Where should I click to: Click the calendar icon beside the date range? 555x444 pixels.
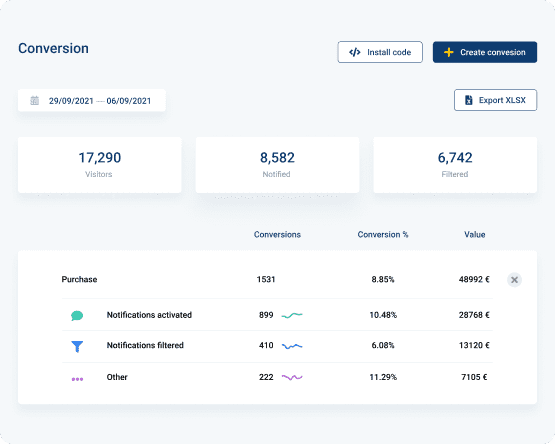click(35, 101)
